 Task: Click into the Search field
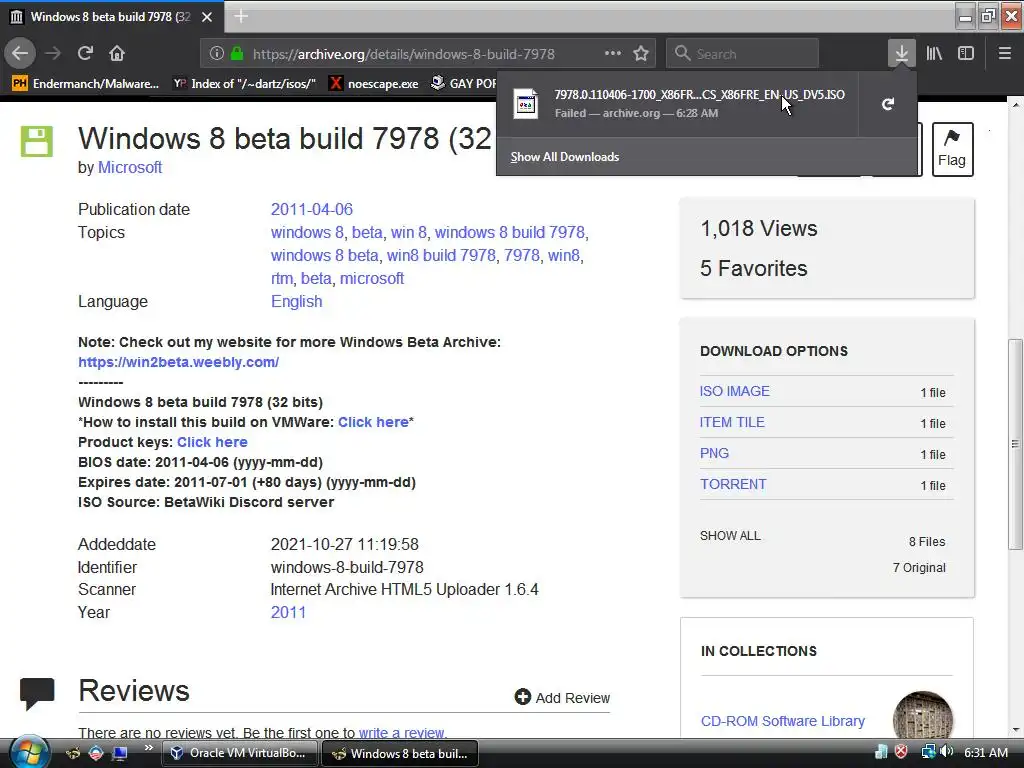click(x=743, y=54)
